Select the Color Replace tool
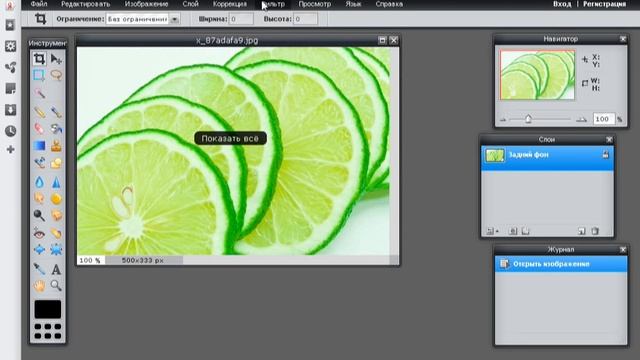This screenshot has width=640, height=360. tap(39, 163)
